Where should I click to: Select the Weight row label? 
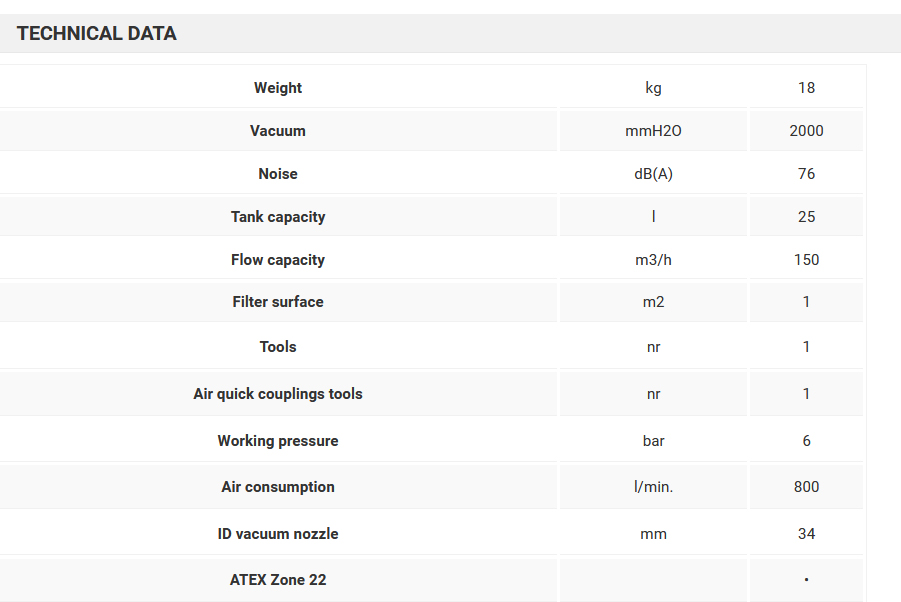278,88
